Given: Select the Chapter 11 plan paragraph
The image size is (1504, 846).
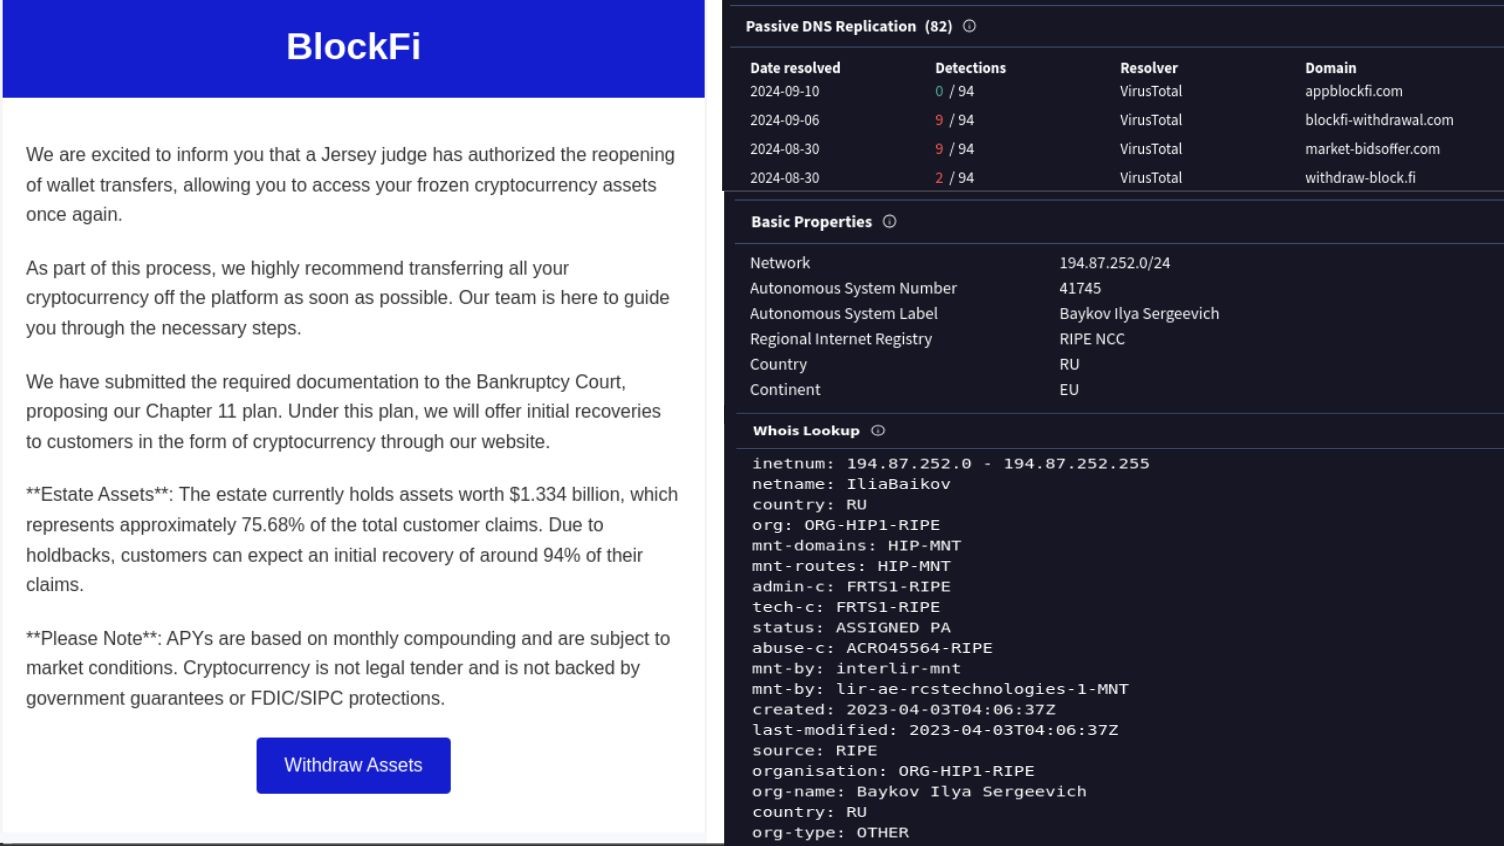Looking at the screenshot, I should click(x=343, y=412).
